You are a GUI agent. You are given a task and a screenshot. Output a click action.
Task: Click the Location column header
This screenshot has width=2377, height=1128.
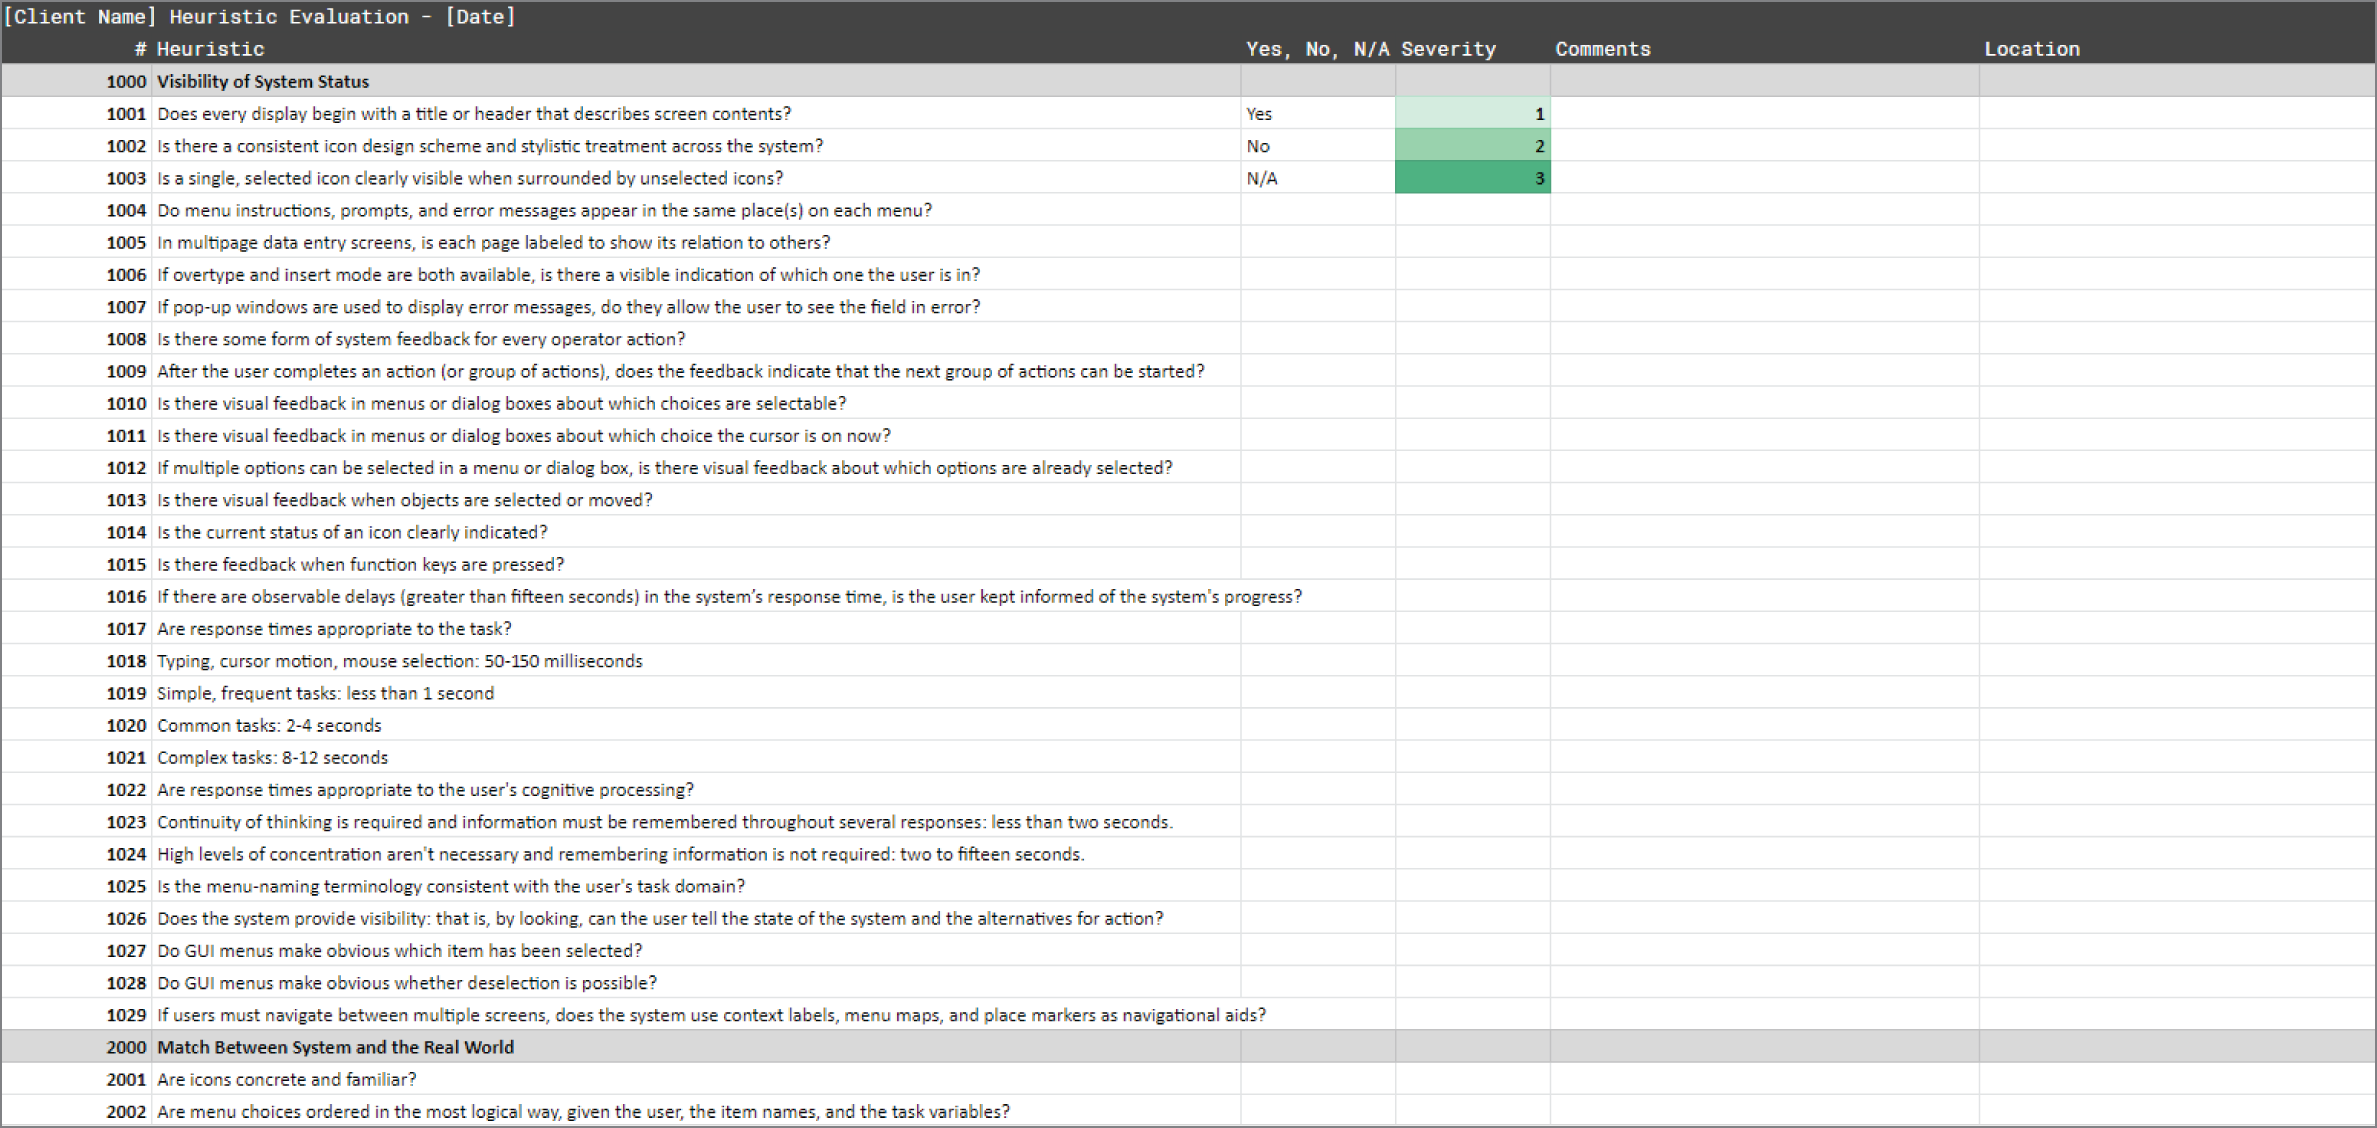[x=2031, y=49]
